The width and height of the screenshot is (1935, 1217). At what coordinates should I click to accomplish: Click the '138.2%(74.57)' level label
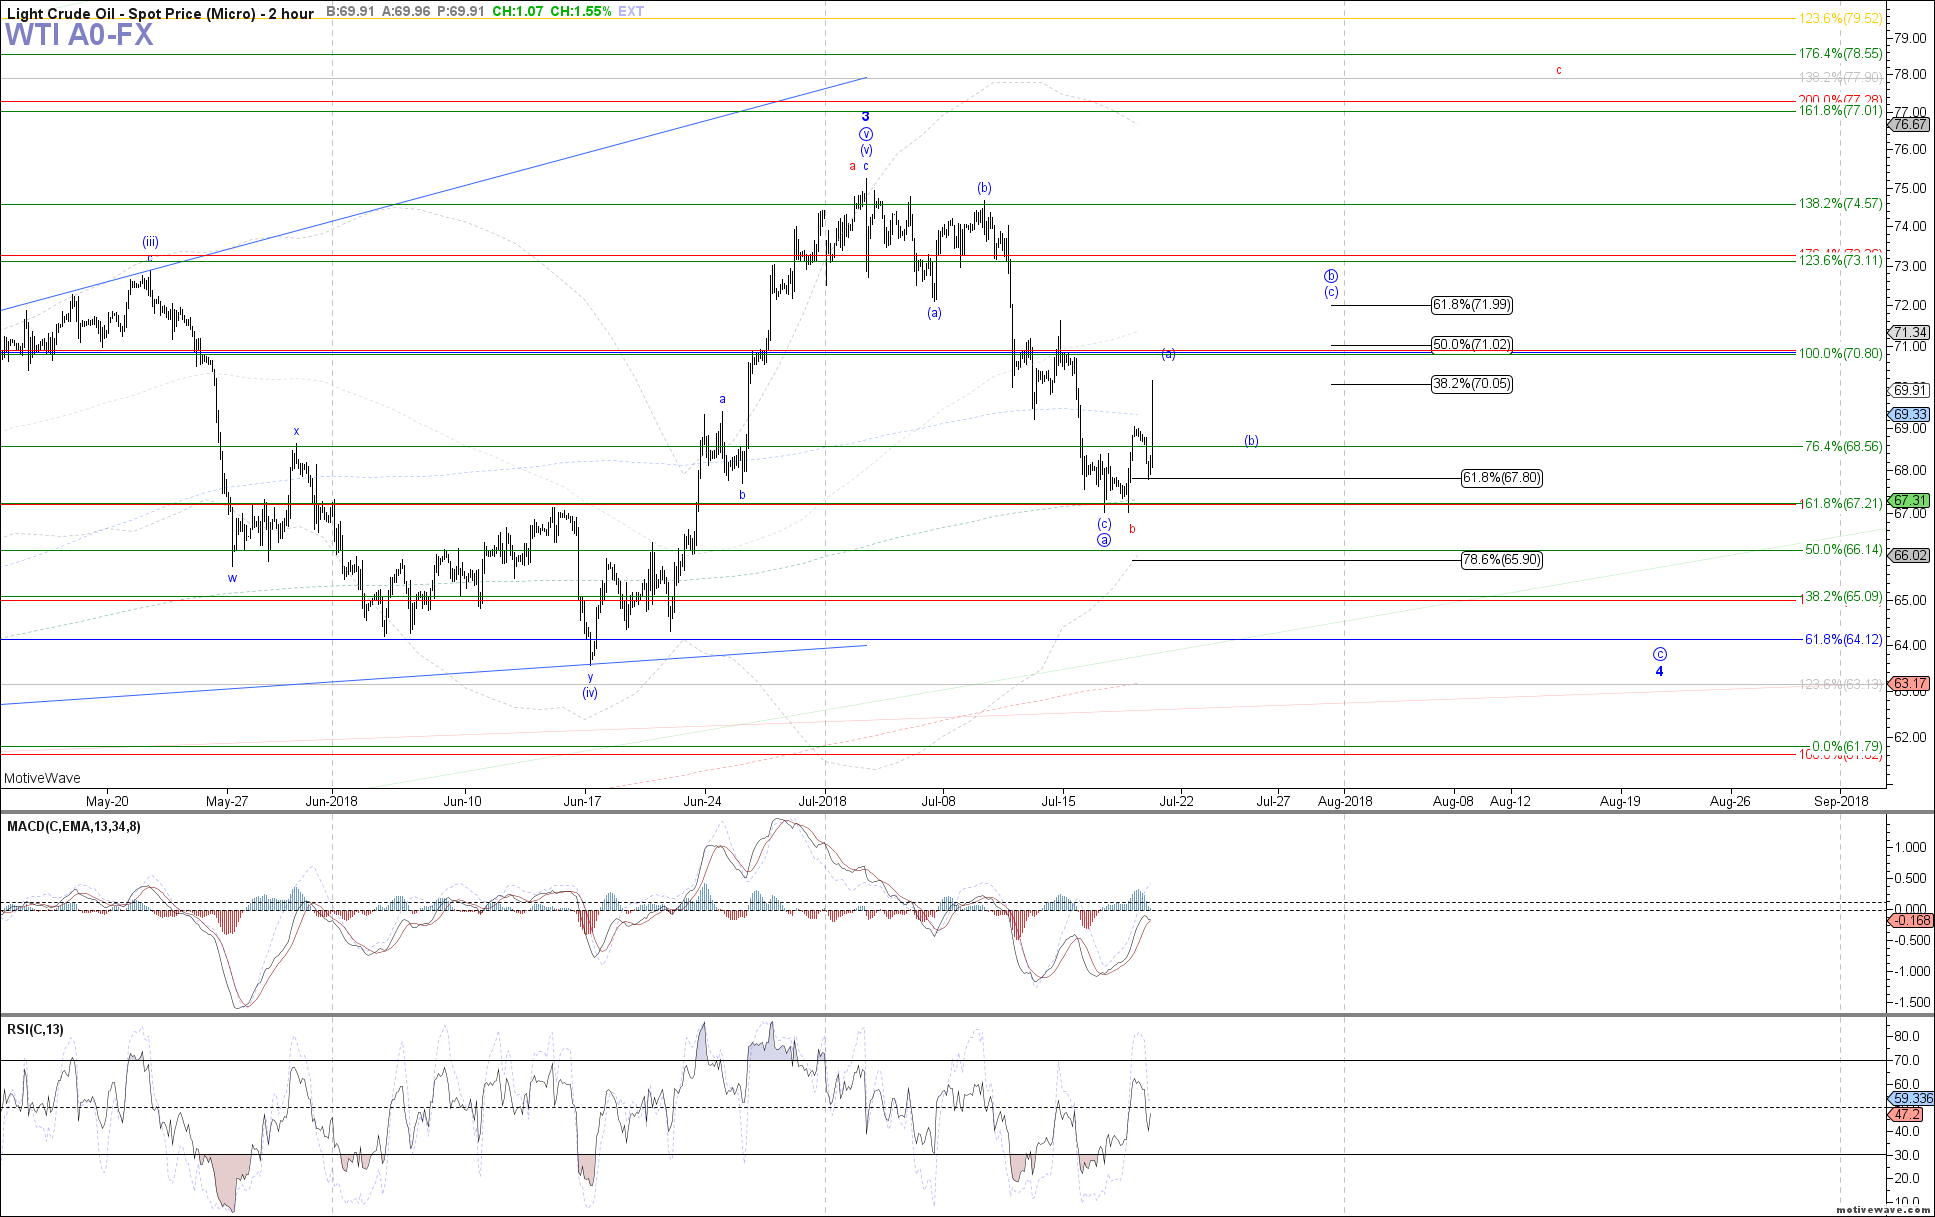[x=1840, y=203]
